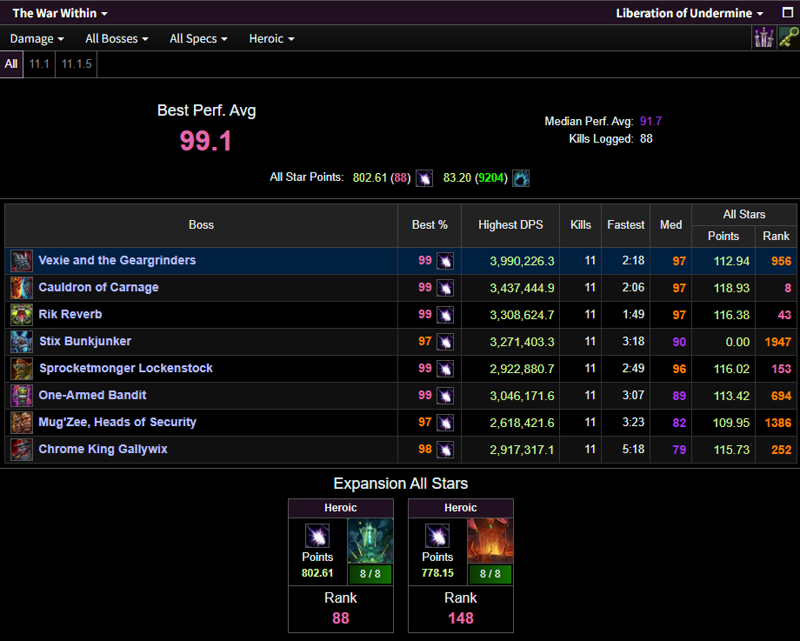This screenshot has width=800, height=641.
Task: Click Rik Reverb boss icon
Action: click(x=21, y=315)
